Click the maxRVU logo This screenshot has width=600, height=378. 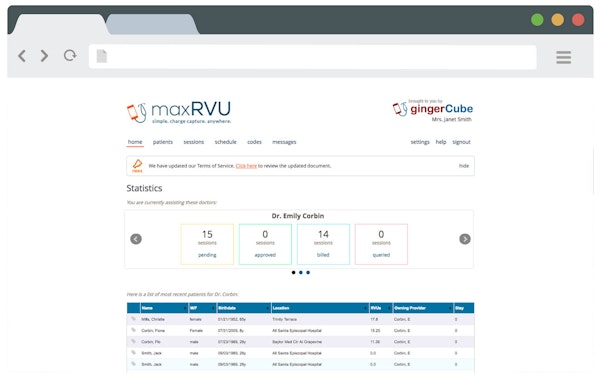pos(179,112)
